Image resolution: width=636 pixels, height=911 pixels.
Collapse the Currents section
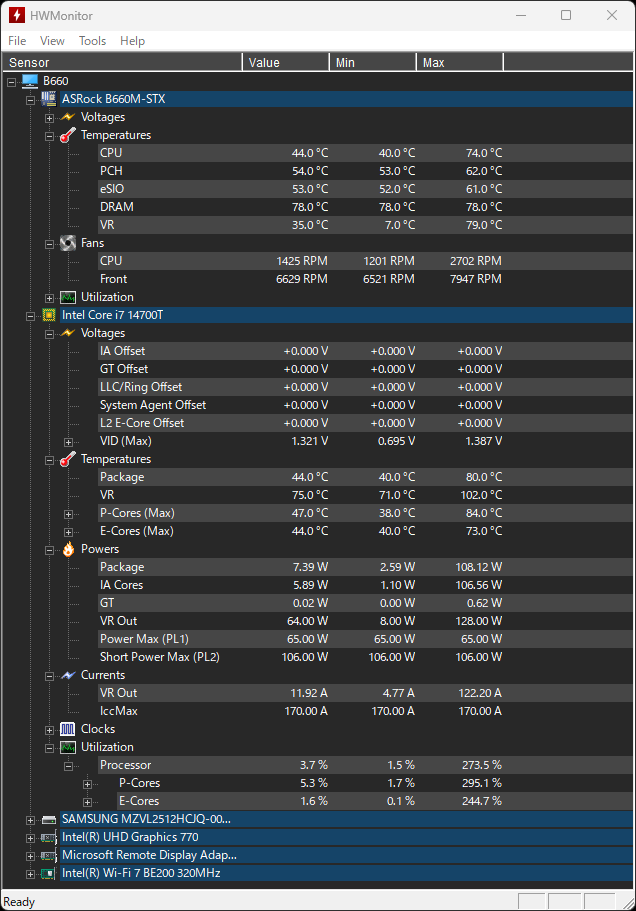[49, 676]
